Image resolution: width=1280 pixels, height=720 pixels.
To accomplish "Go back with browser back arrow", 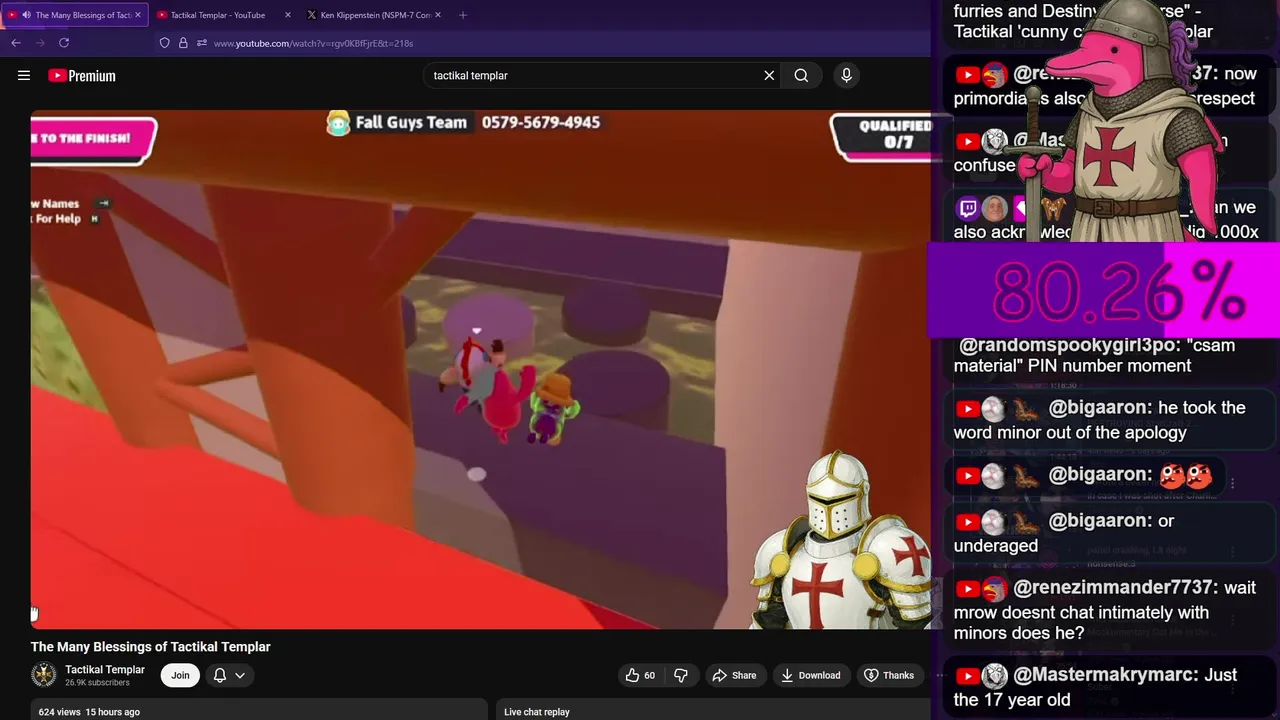I will 16,43.
